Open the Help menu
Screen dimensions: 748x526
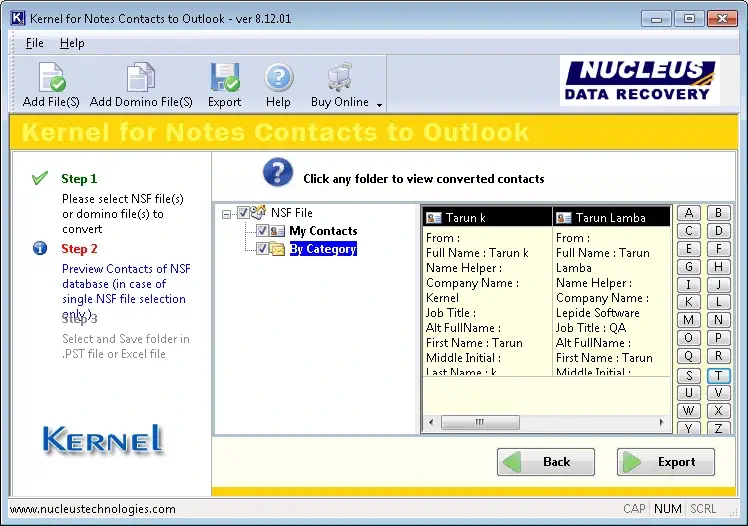tap(72, 43)
